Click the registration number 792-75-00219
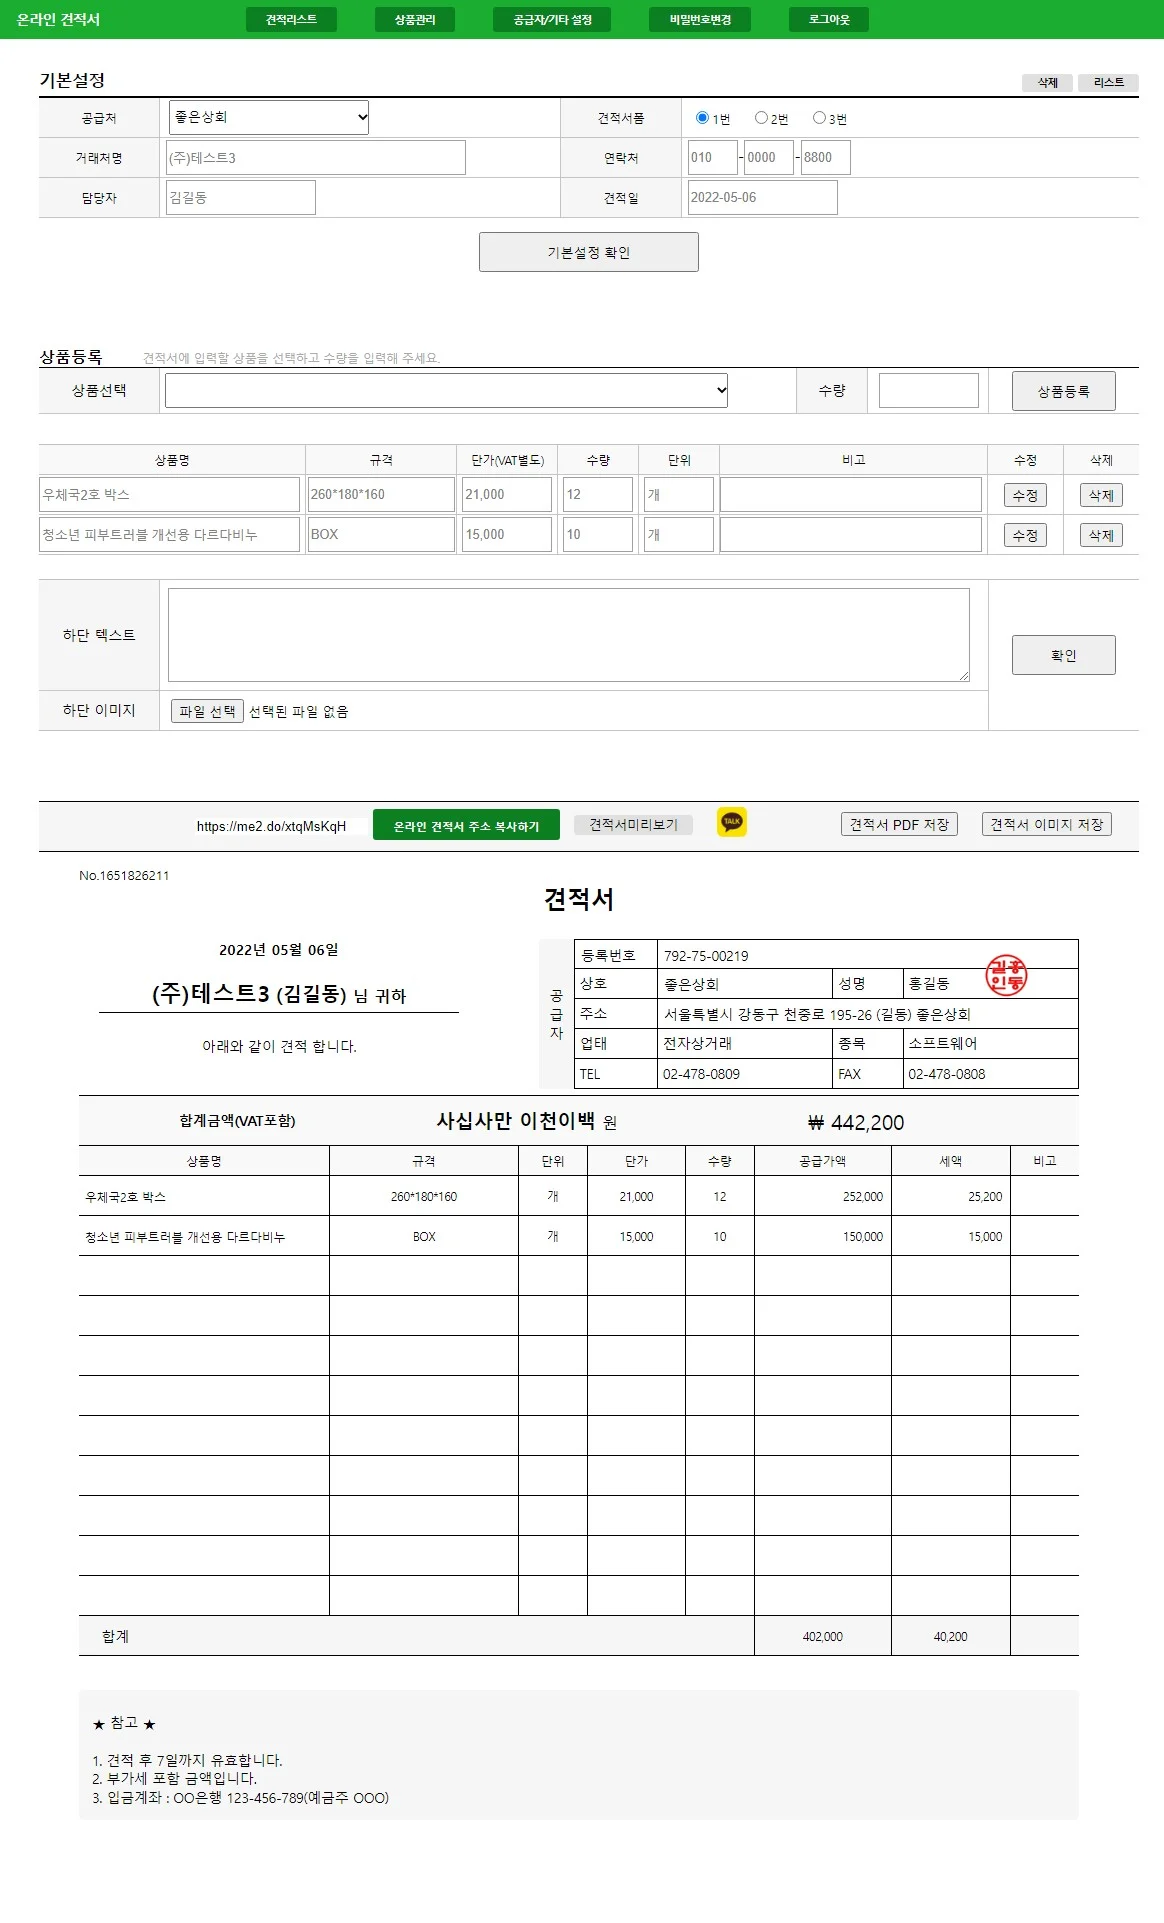Screen dimensions: 1164x1923 click(x=706, y=956)
